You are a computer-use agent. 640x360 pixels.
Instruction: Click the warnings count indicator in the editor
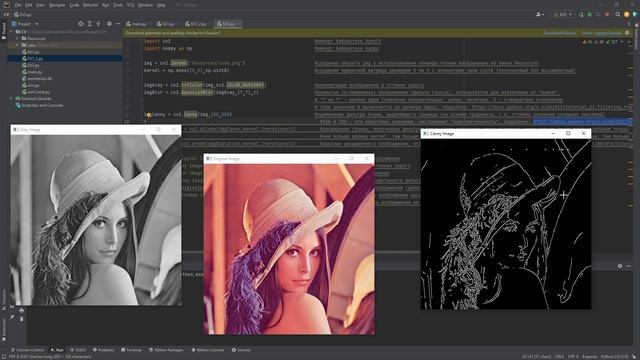[x=587, y=42]
